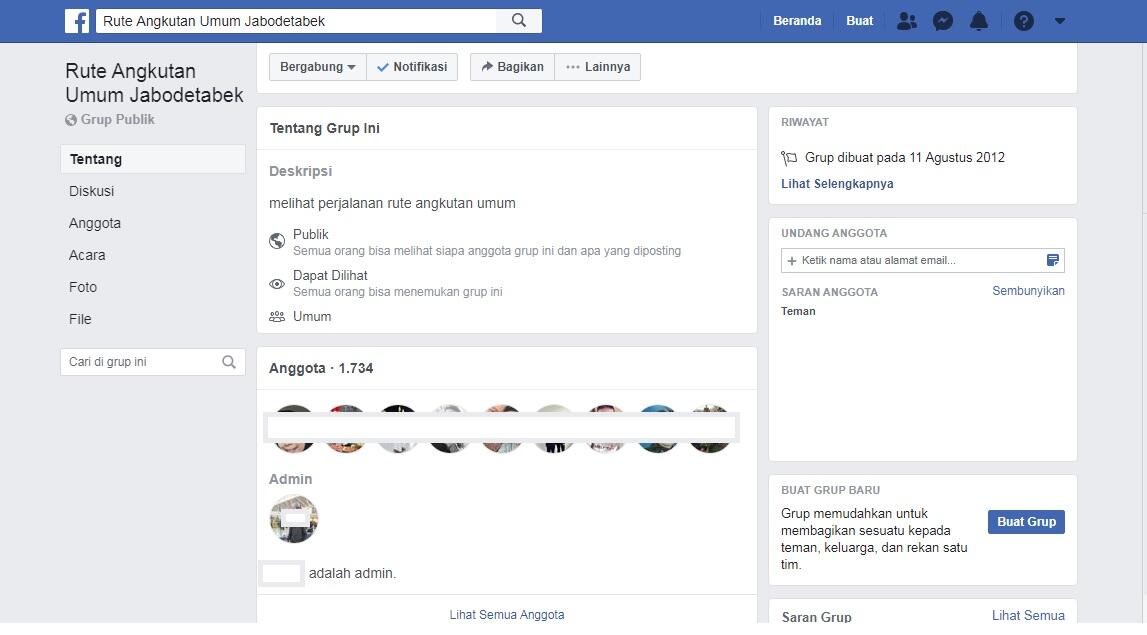Click the 'Anggota · 1.734' heading

(321, 368)
